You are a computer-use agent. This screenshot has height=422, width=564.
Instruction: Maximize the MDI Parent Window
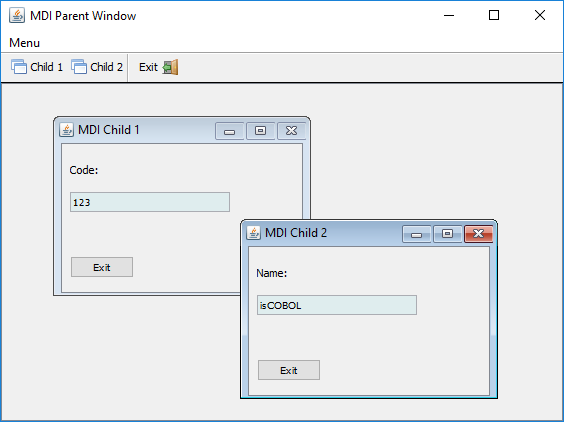tap(494, 15)
